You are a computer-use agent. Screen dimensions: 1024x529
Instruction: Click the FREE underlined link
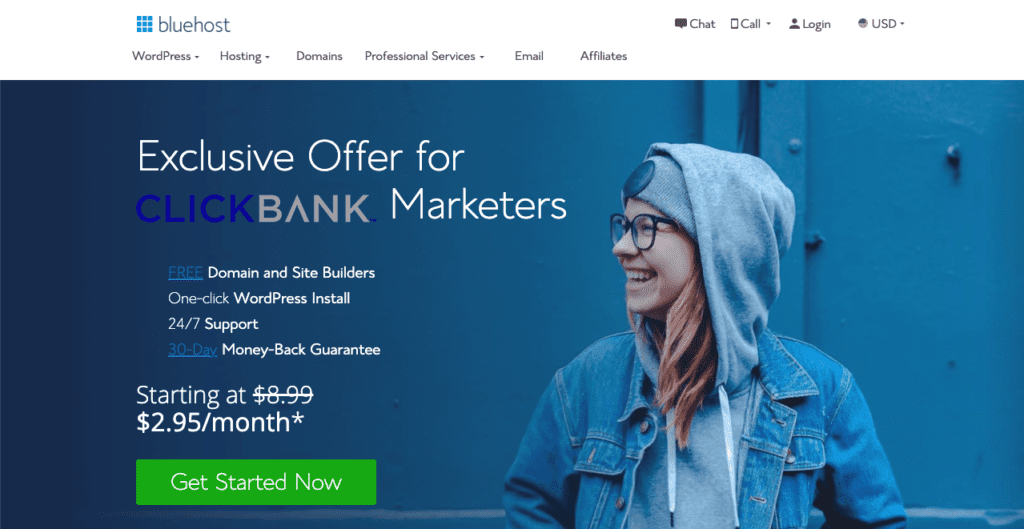click(x=185, y=272)
